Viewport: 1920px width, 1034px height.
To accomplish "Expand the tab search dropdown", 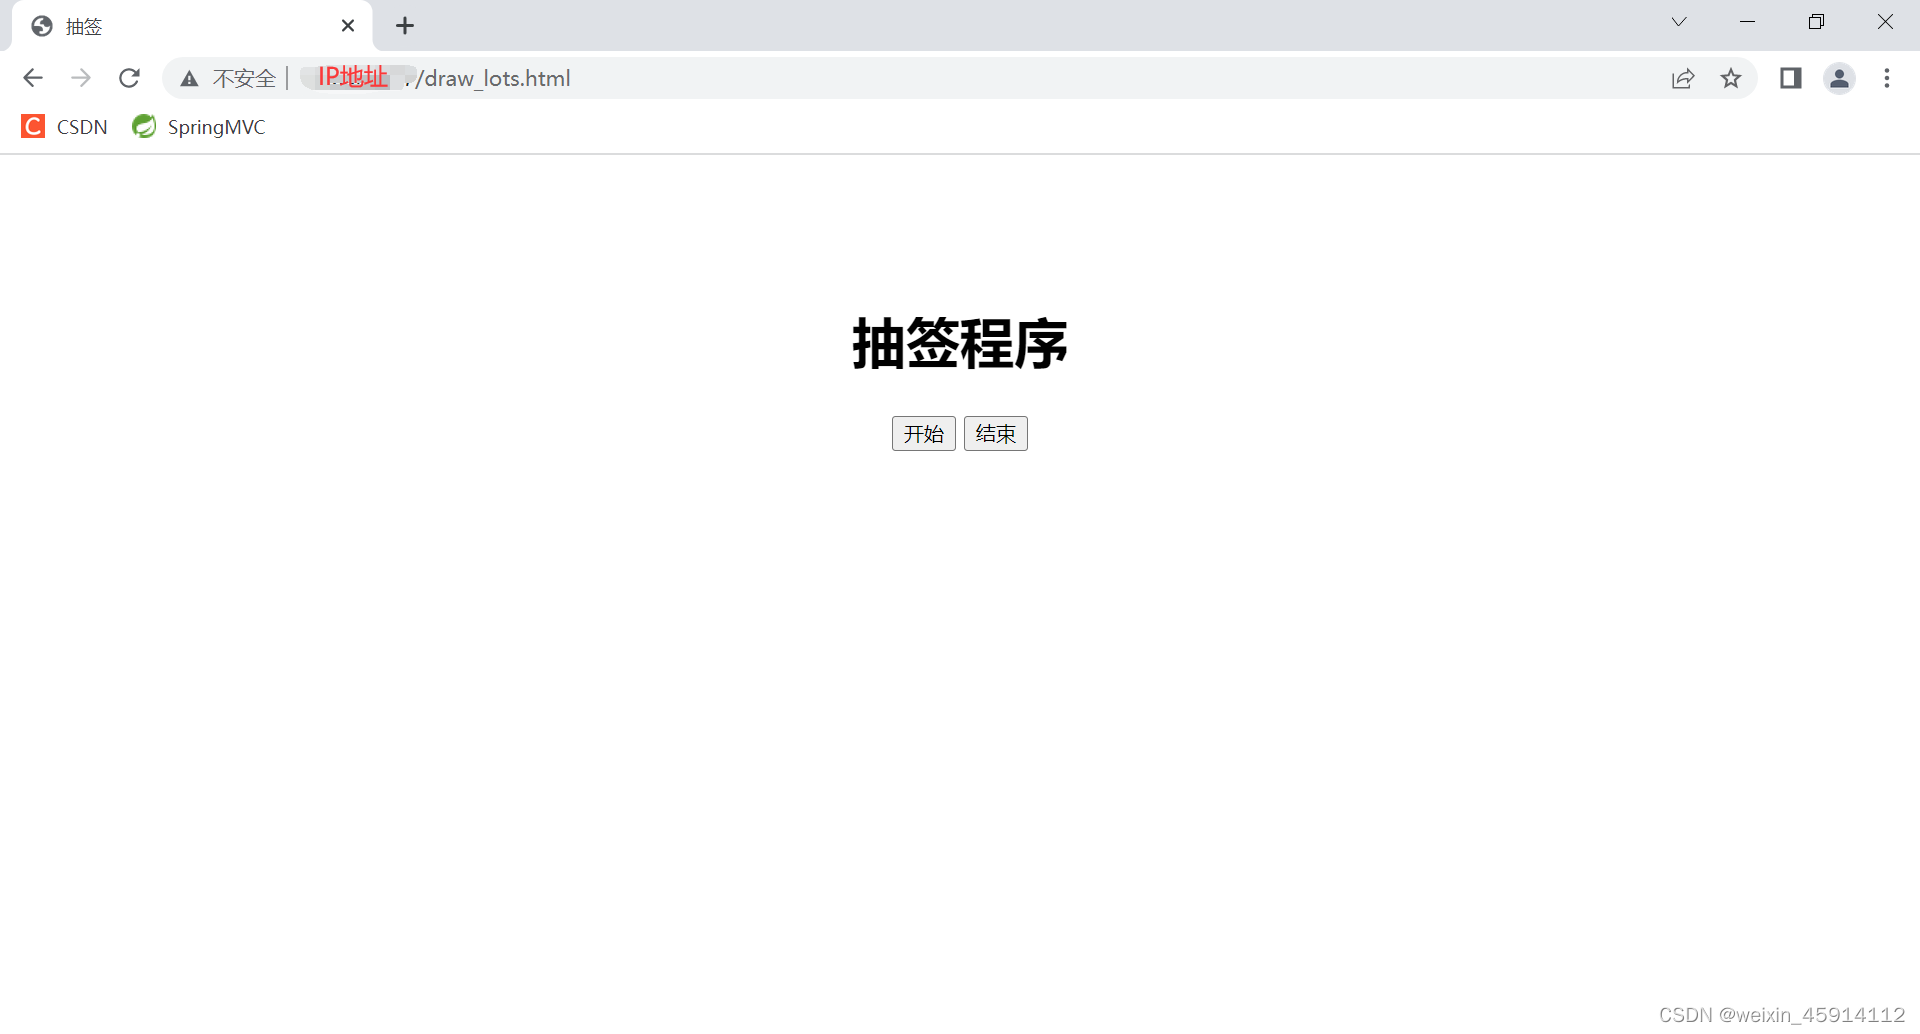I will click(1679, 22).
